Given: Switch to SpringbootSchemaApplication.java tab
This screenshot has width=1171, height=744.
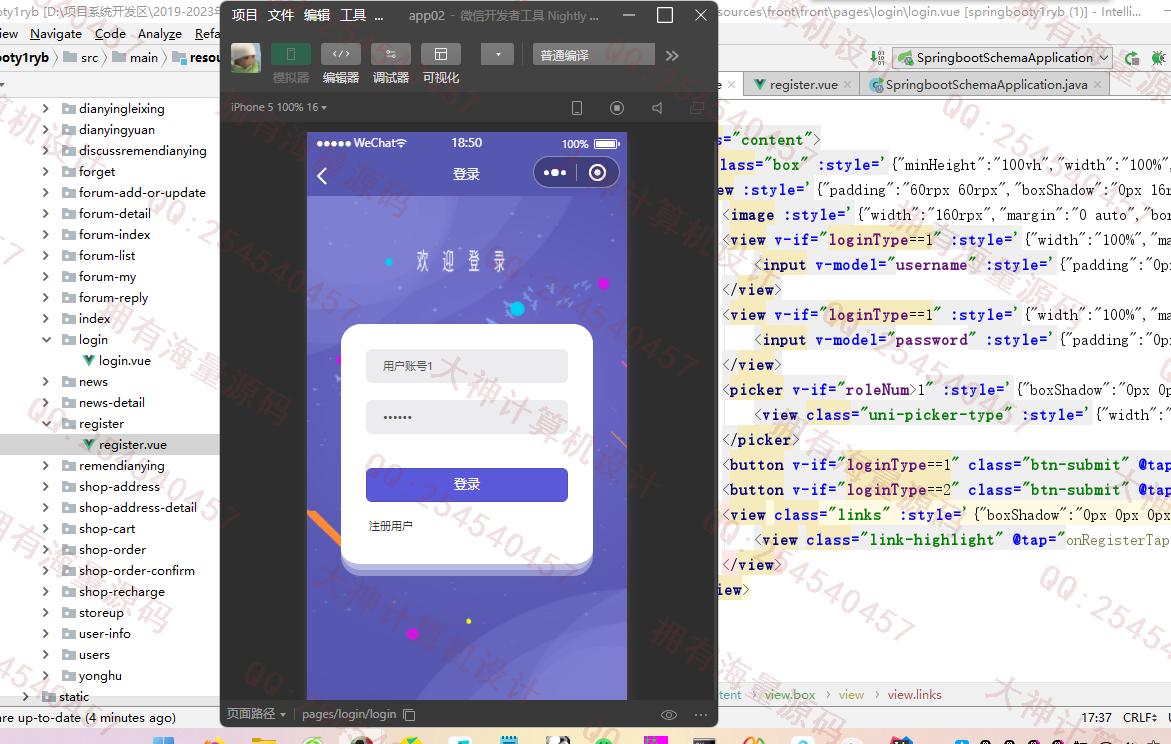Looking at the screenshot, I should (x=985, y=85).
